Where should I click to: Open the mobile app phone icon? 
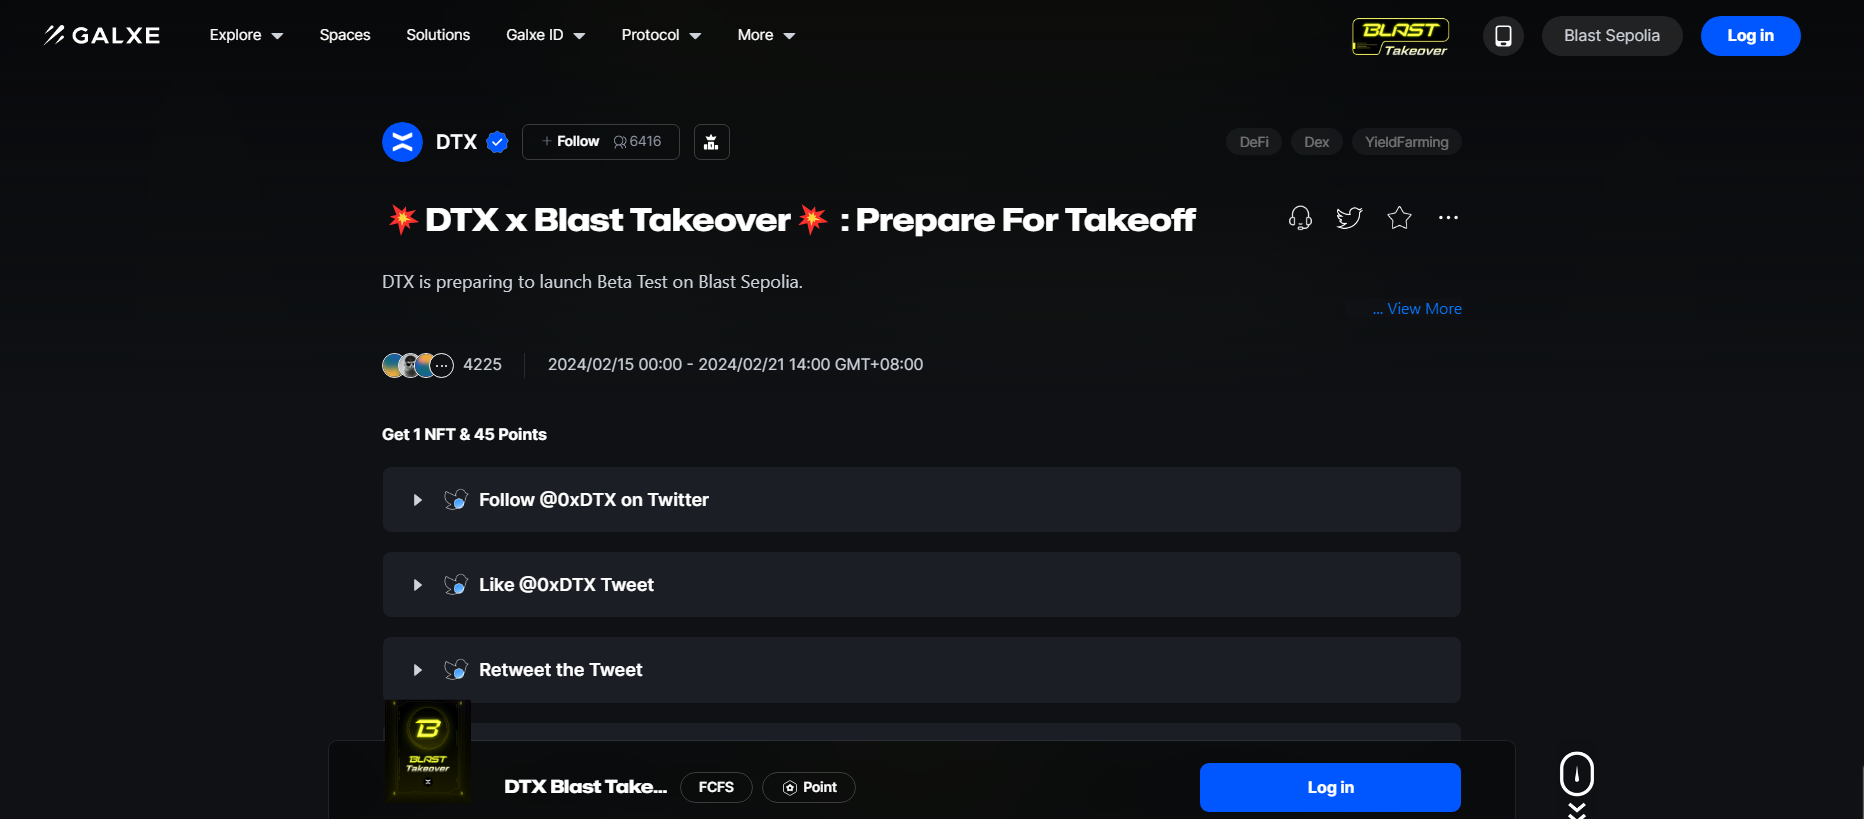click(x=1503, y=36)
